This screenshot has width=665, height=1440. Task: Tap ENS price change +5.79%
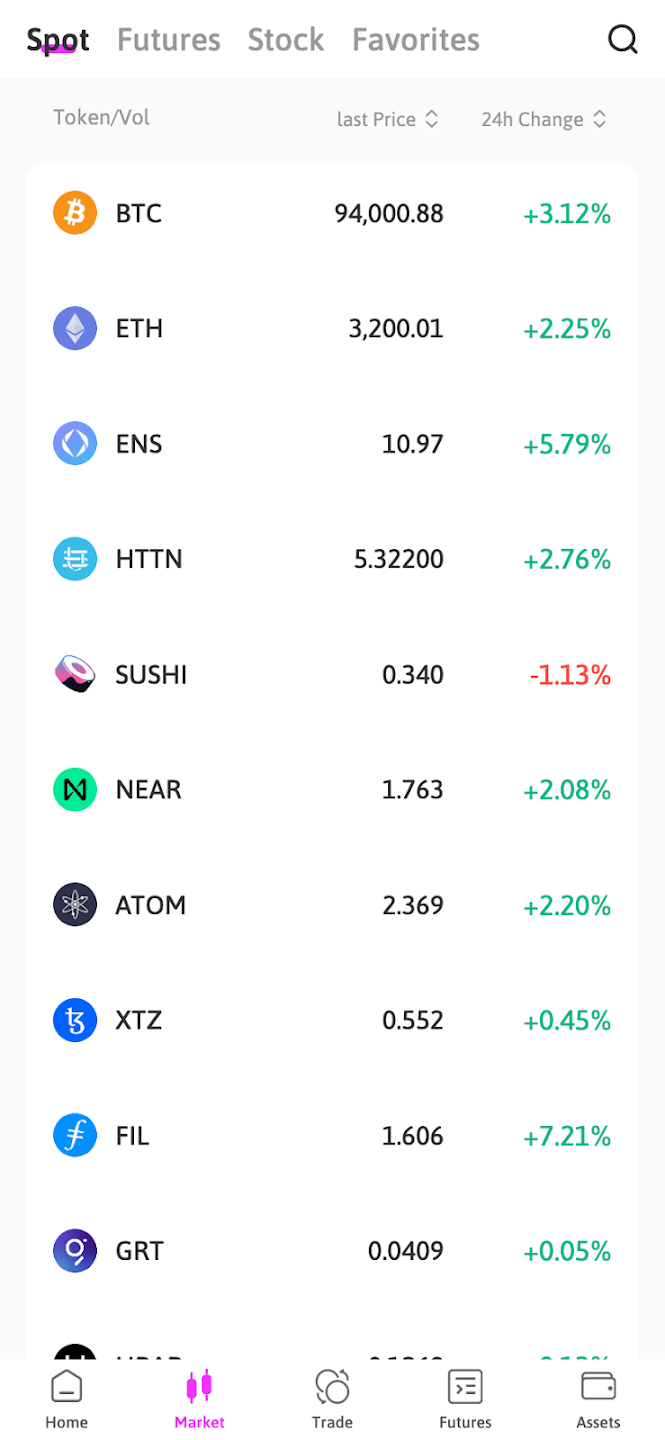pyautogui.click(x=566, y=444)
